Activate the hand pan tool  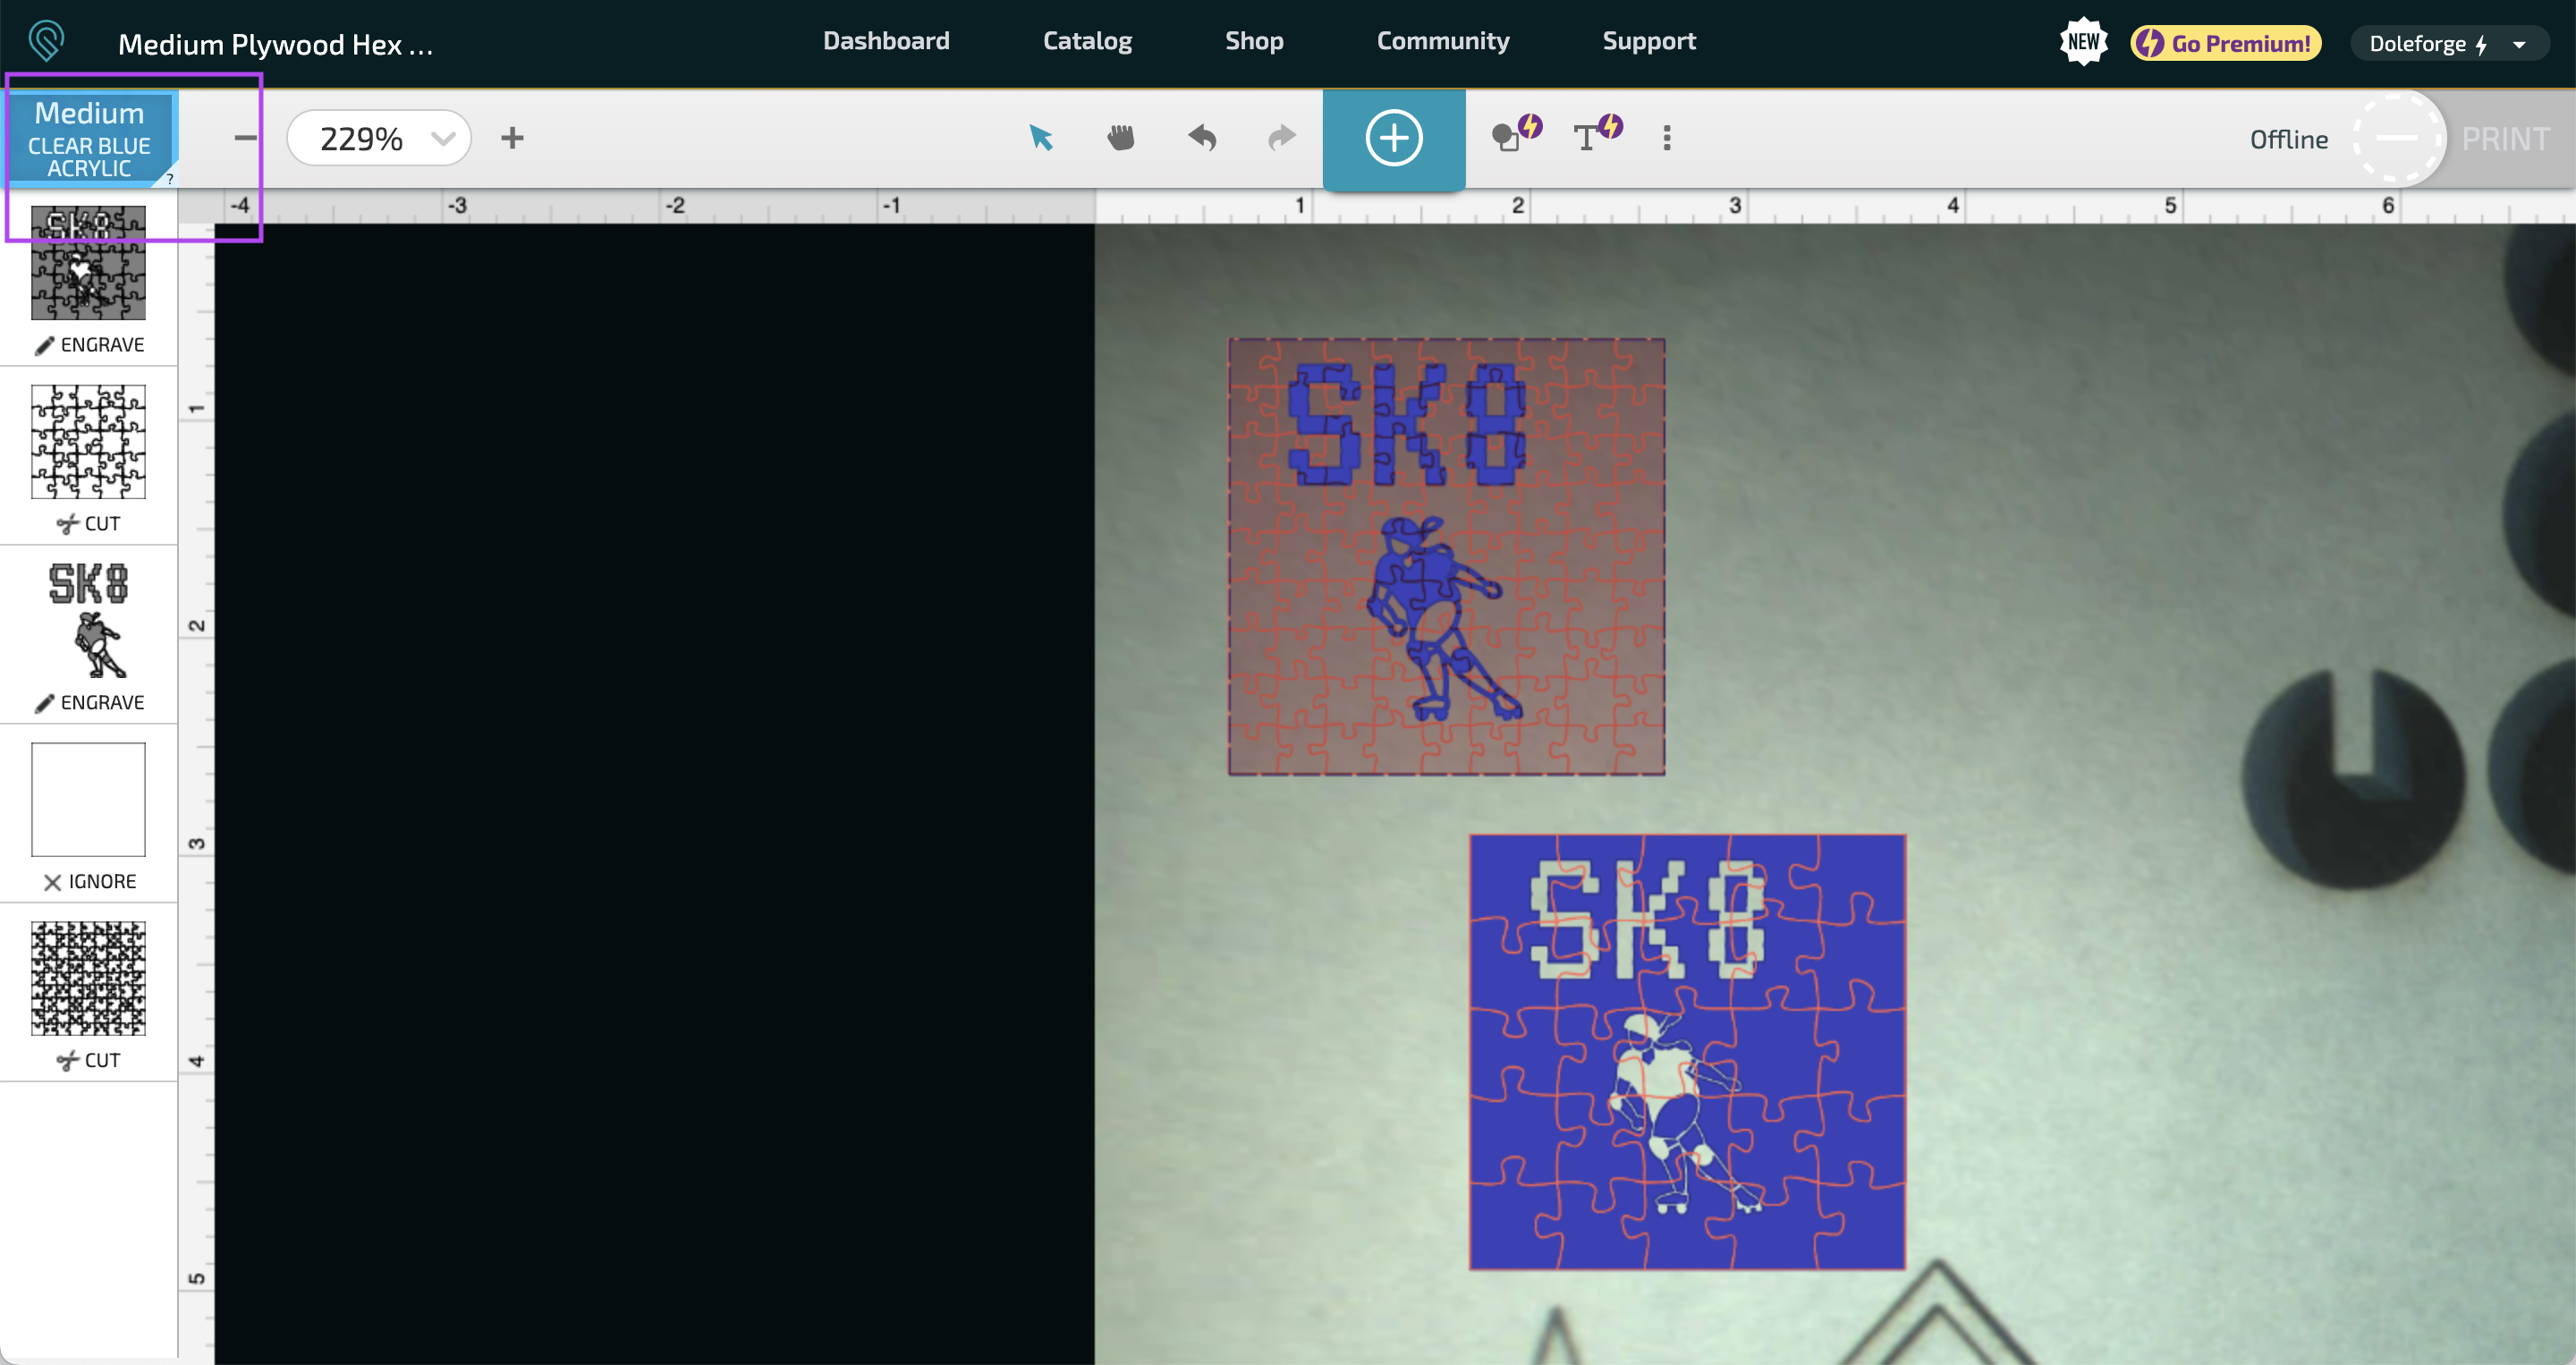point(1121,138)
